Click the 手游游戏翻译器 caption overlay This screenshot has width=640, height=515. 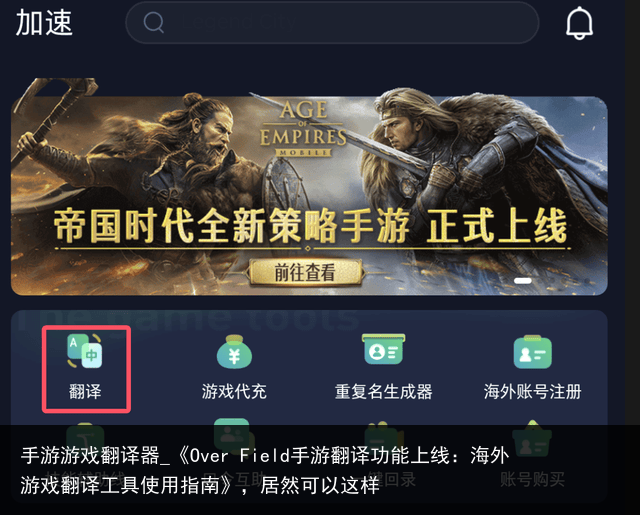coord(265,470)
